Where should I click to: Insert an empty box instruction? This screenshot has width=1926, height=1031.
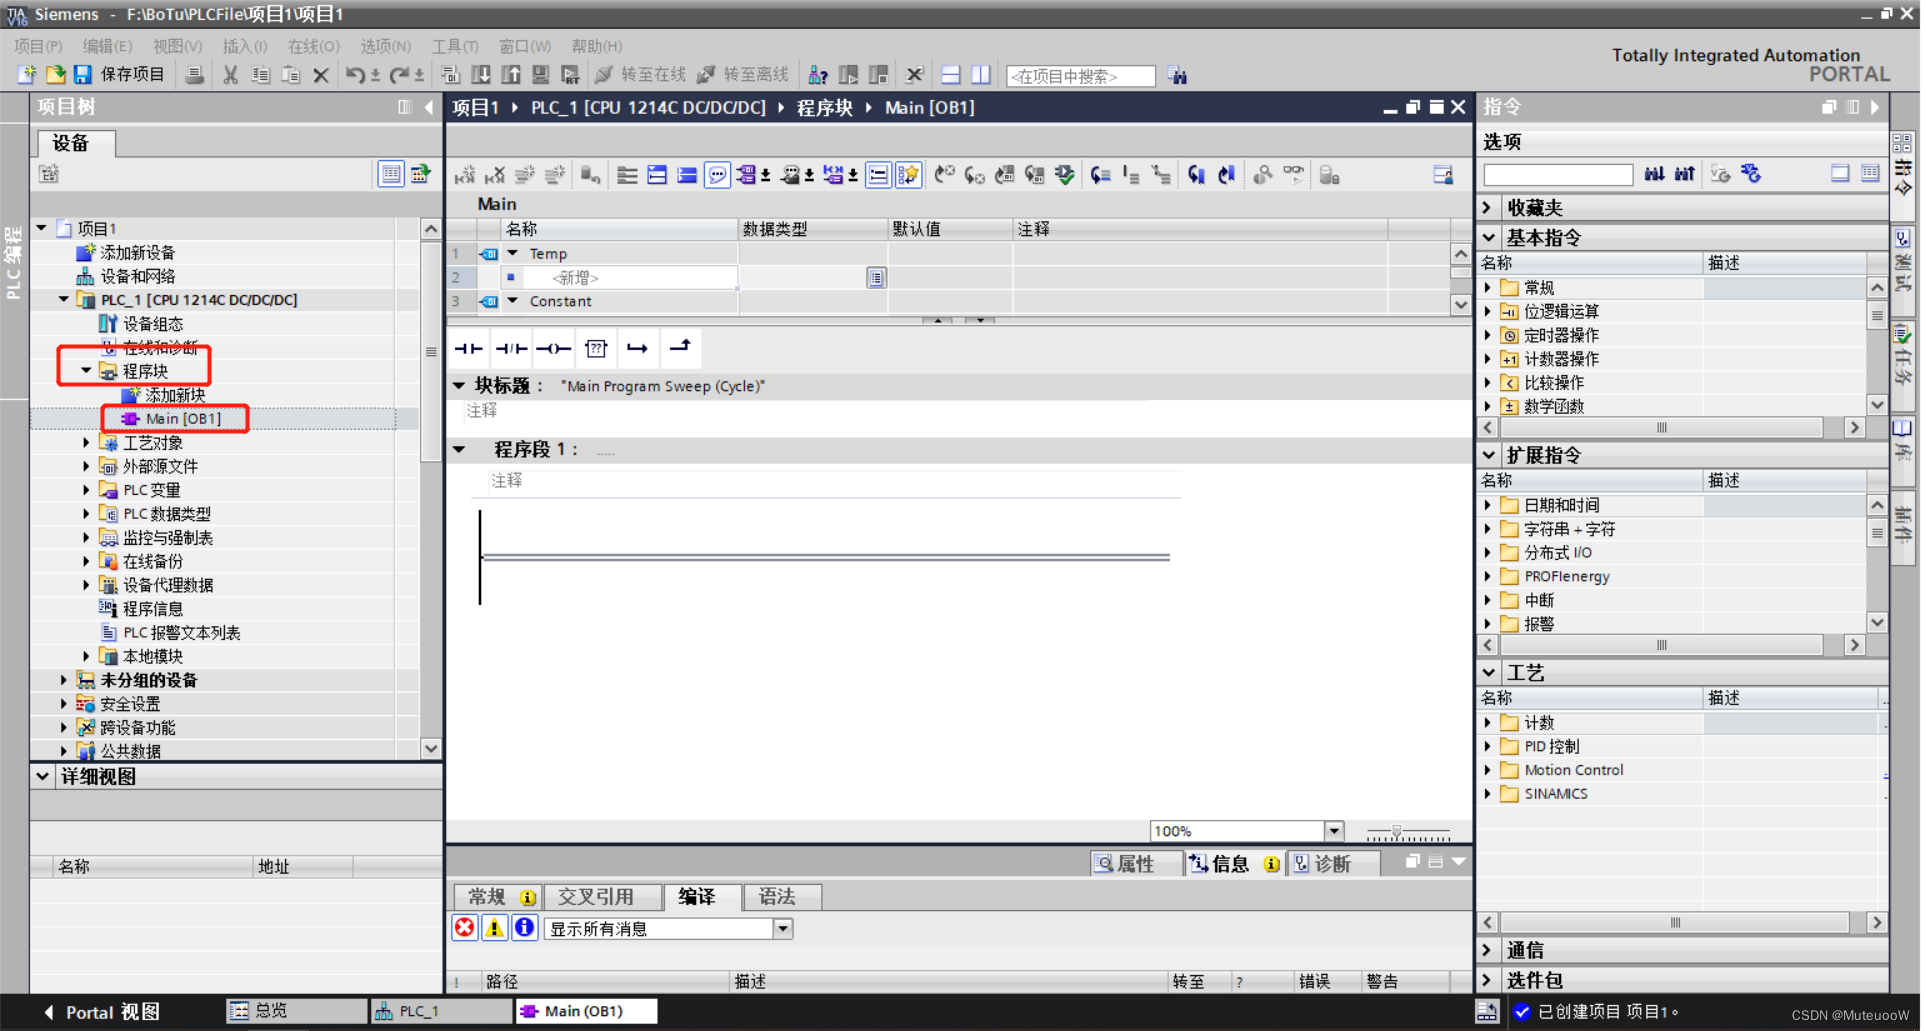coord(596,348)
